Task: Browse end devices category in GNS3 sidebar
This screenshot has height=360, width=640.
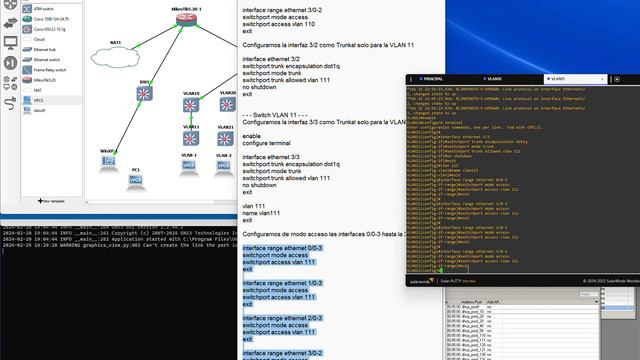Action: click(10, 42)
